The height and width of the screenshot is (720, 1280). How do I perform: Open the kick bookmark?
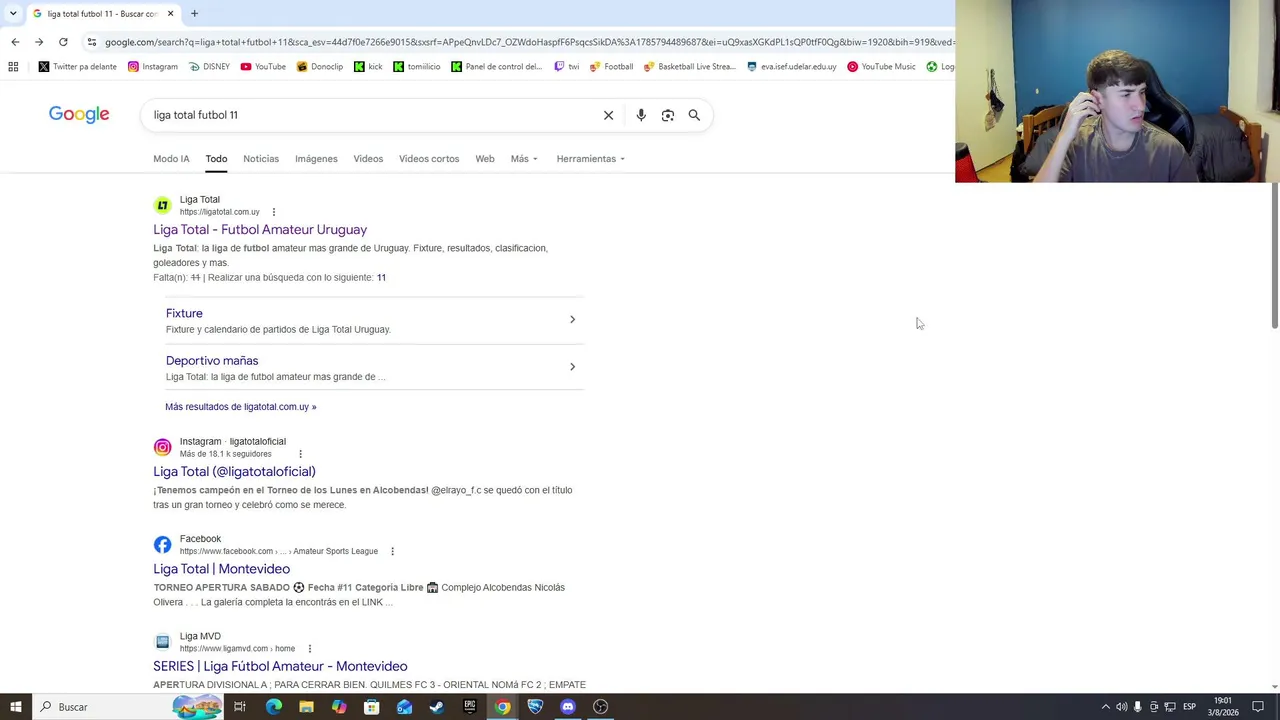[368, 67]
